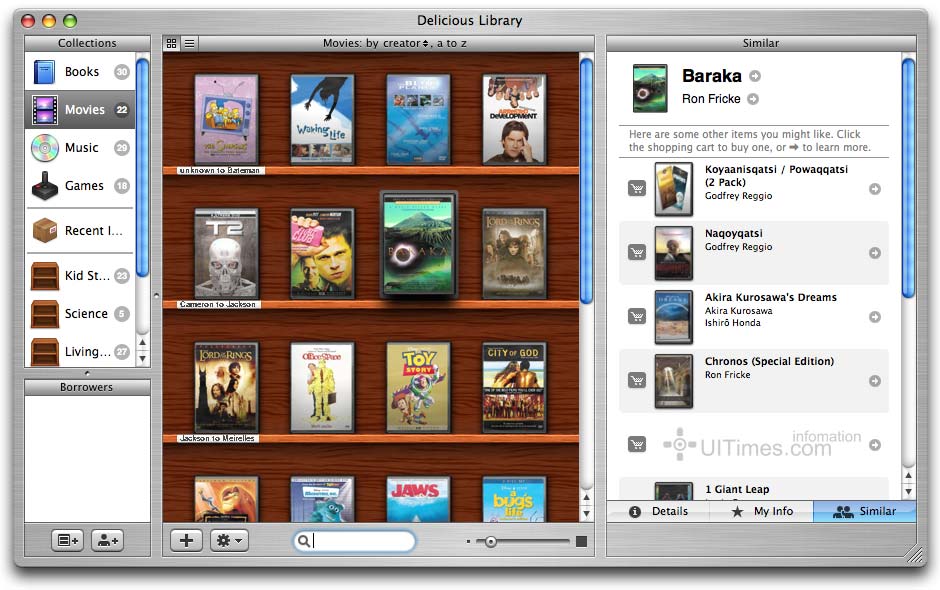Set cover size to smallest

tap(468, 541)
